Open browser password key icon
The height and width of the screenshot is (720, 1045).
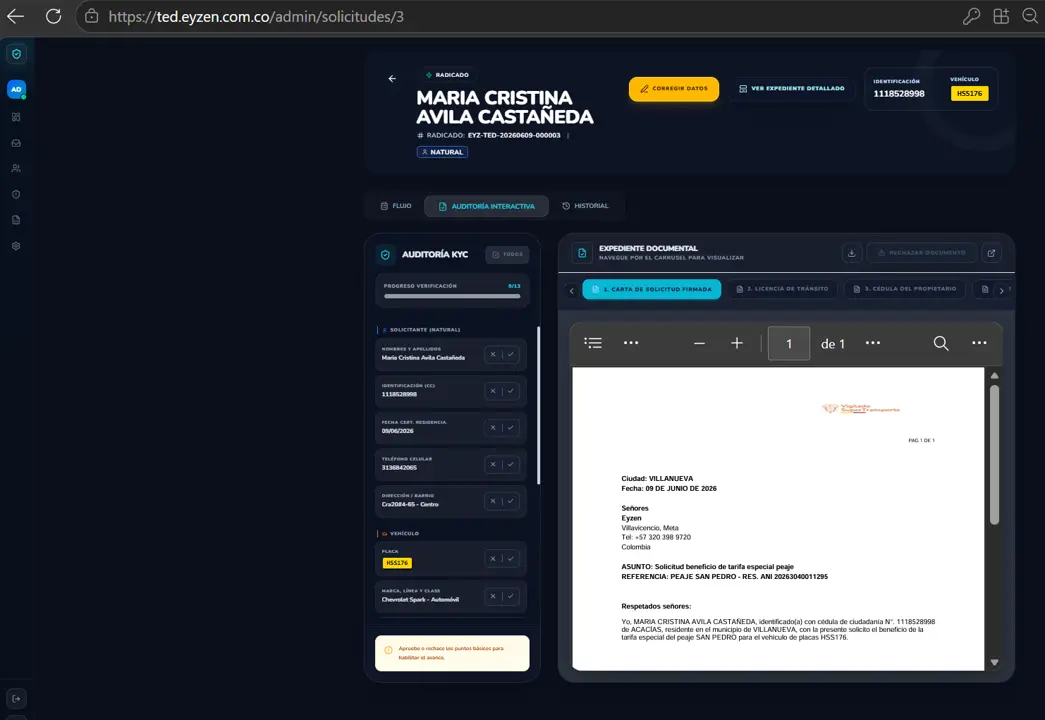pos(971,17)
